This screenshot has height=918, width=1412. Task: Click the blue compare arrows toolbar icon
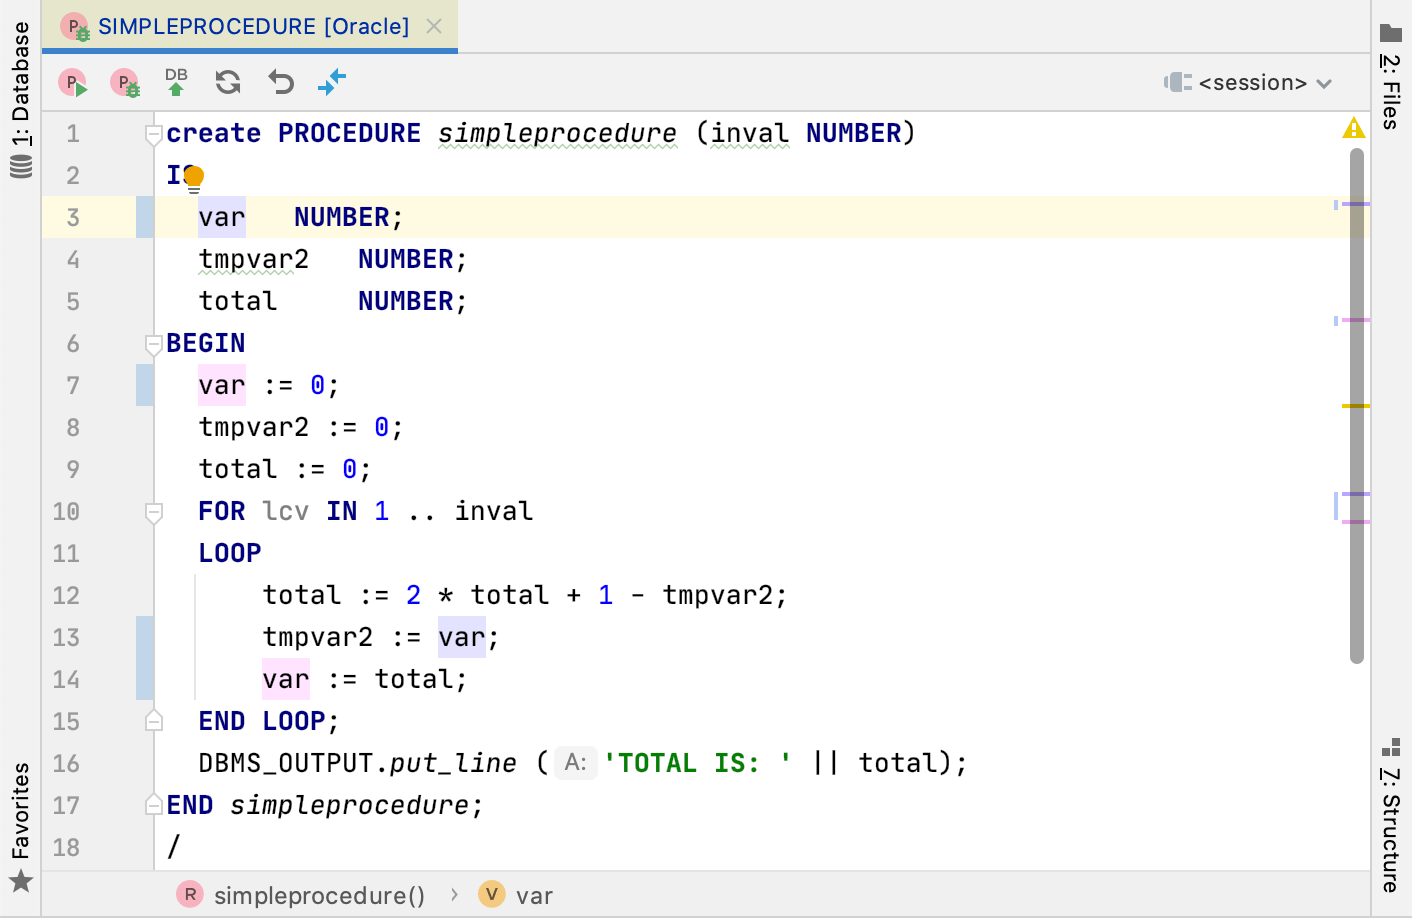tap(332, 82)
